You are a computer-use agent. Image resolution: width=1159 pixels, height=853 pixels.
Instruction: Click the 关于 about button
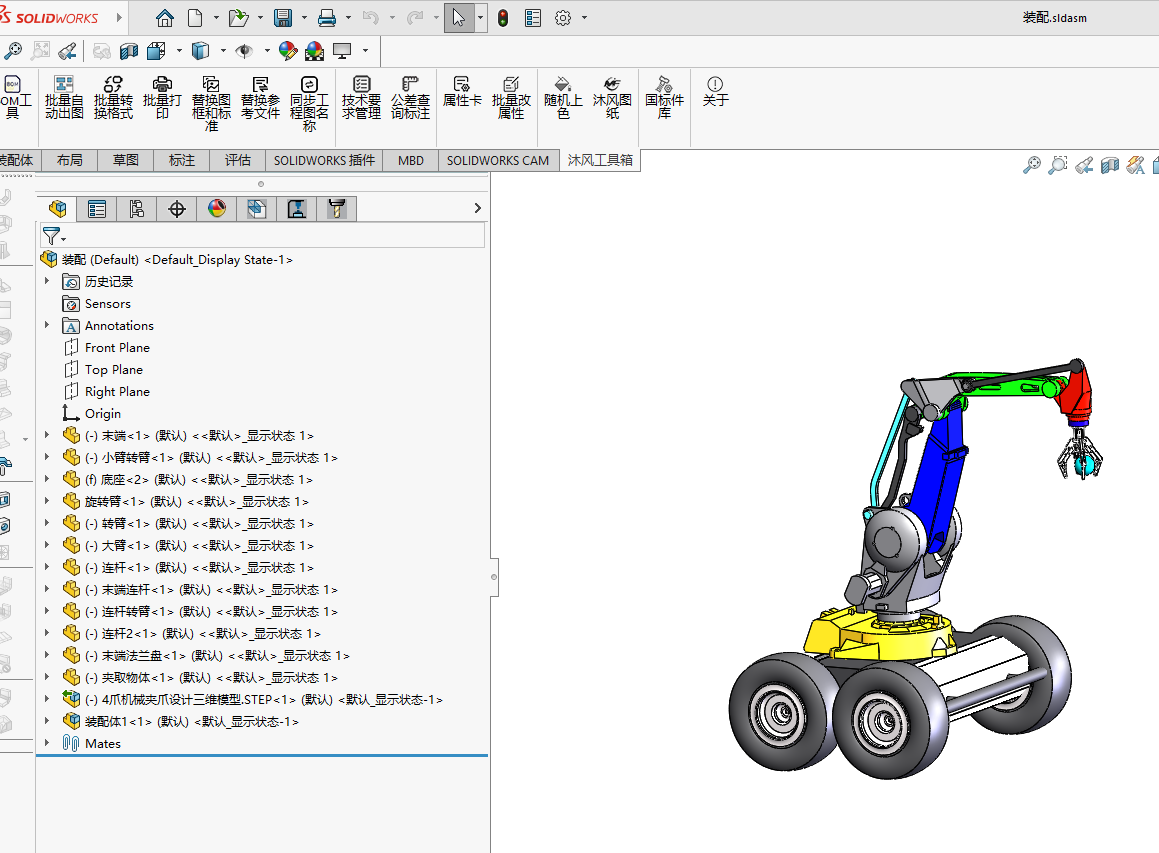[715, 91]
